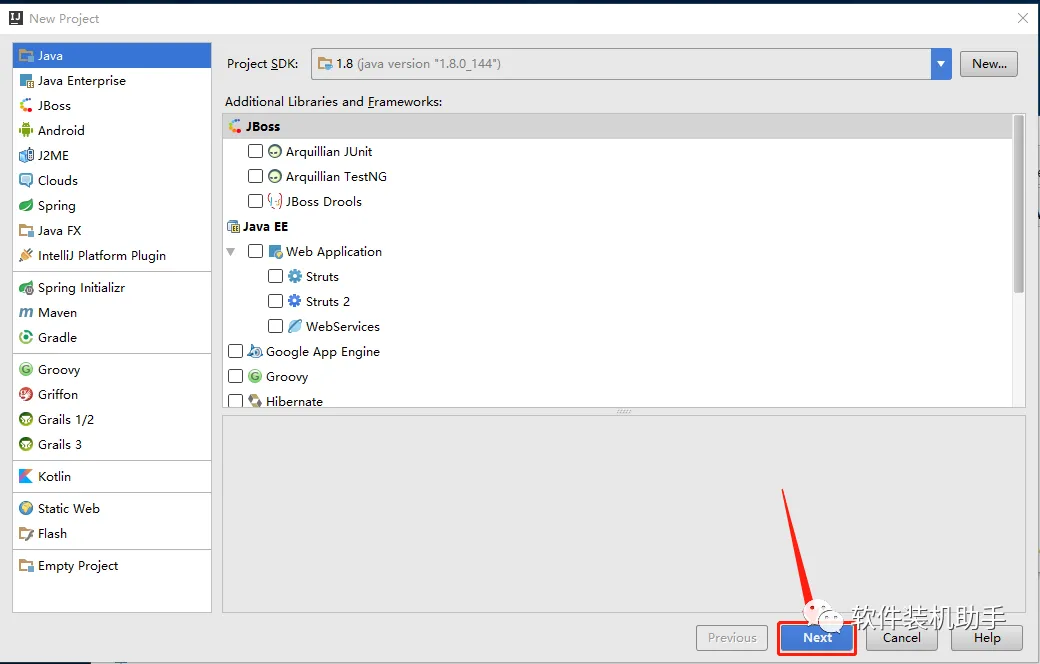The width and height of the screenshot is (1040, 664).
Task: Click the JBoss icon in sidebar
Action: pos(27,105)
